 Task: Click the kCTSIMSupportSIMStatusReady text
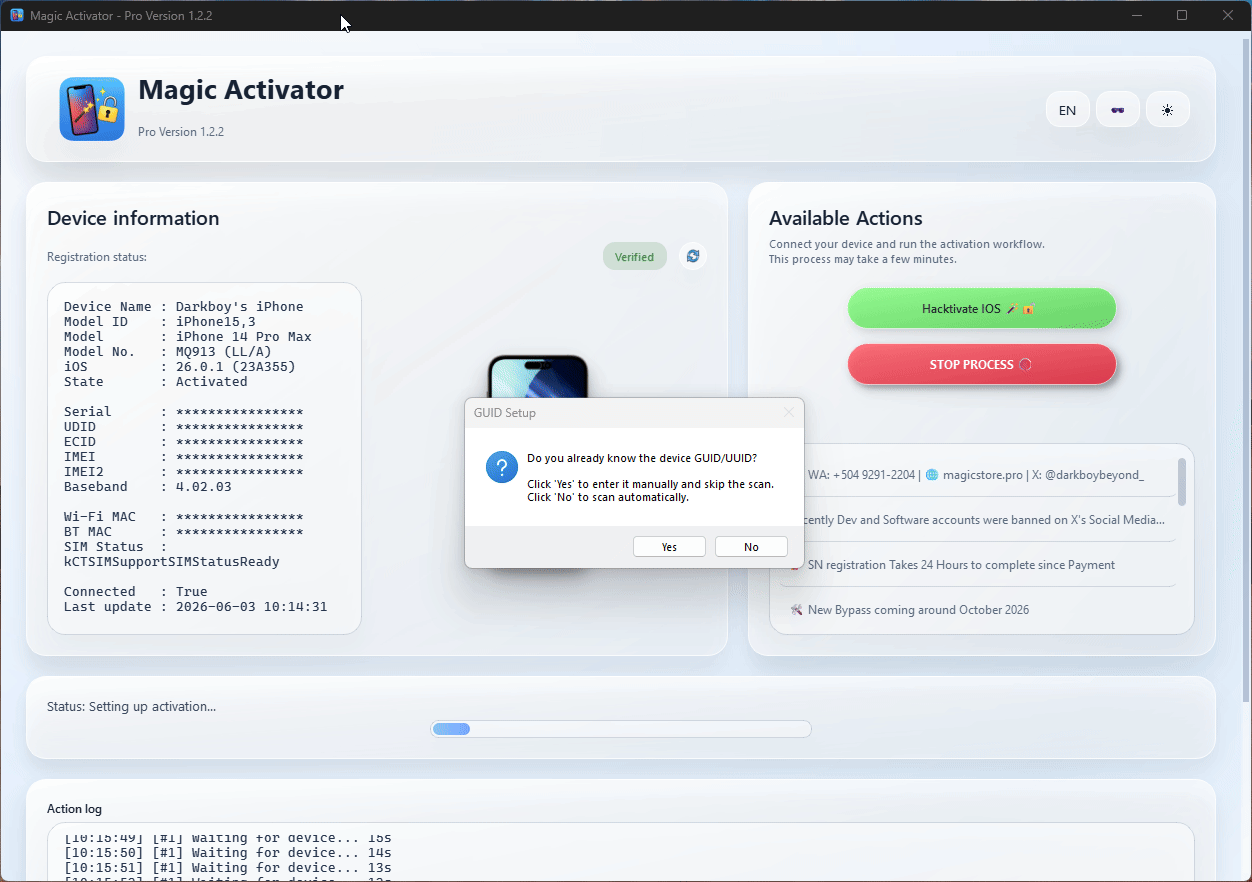pos(172,562)
